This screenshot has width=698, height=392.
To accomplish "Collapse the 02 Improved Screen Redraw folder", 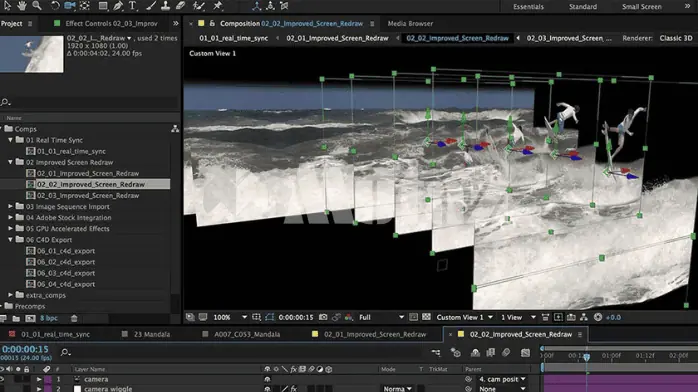I will coord(11,162).
